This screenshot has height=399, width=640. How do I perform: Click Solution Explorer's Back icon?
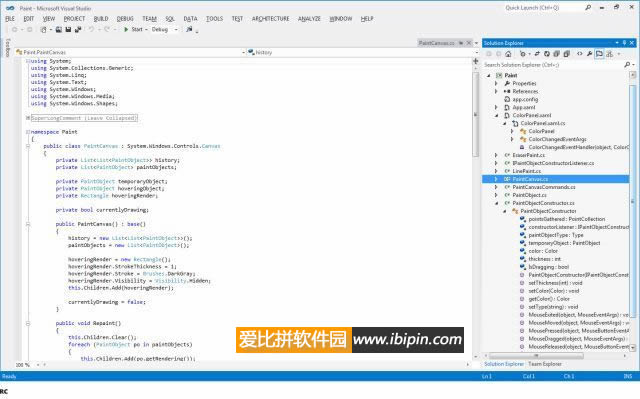point(489,54)
